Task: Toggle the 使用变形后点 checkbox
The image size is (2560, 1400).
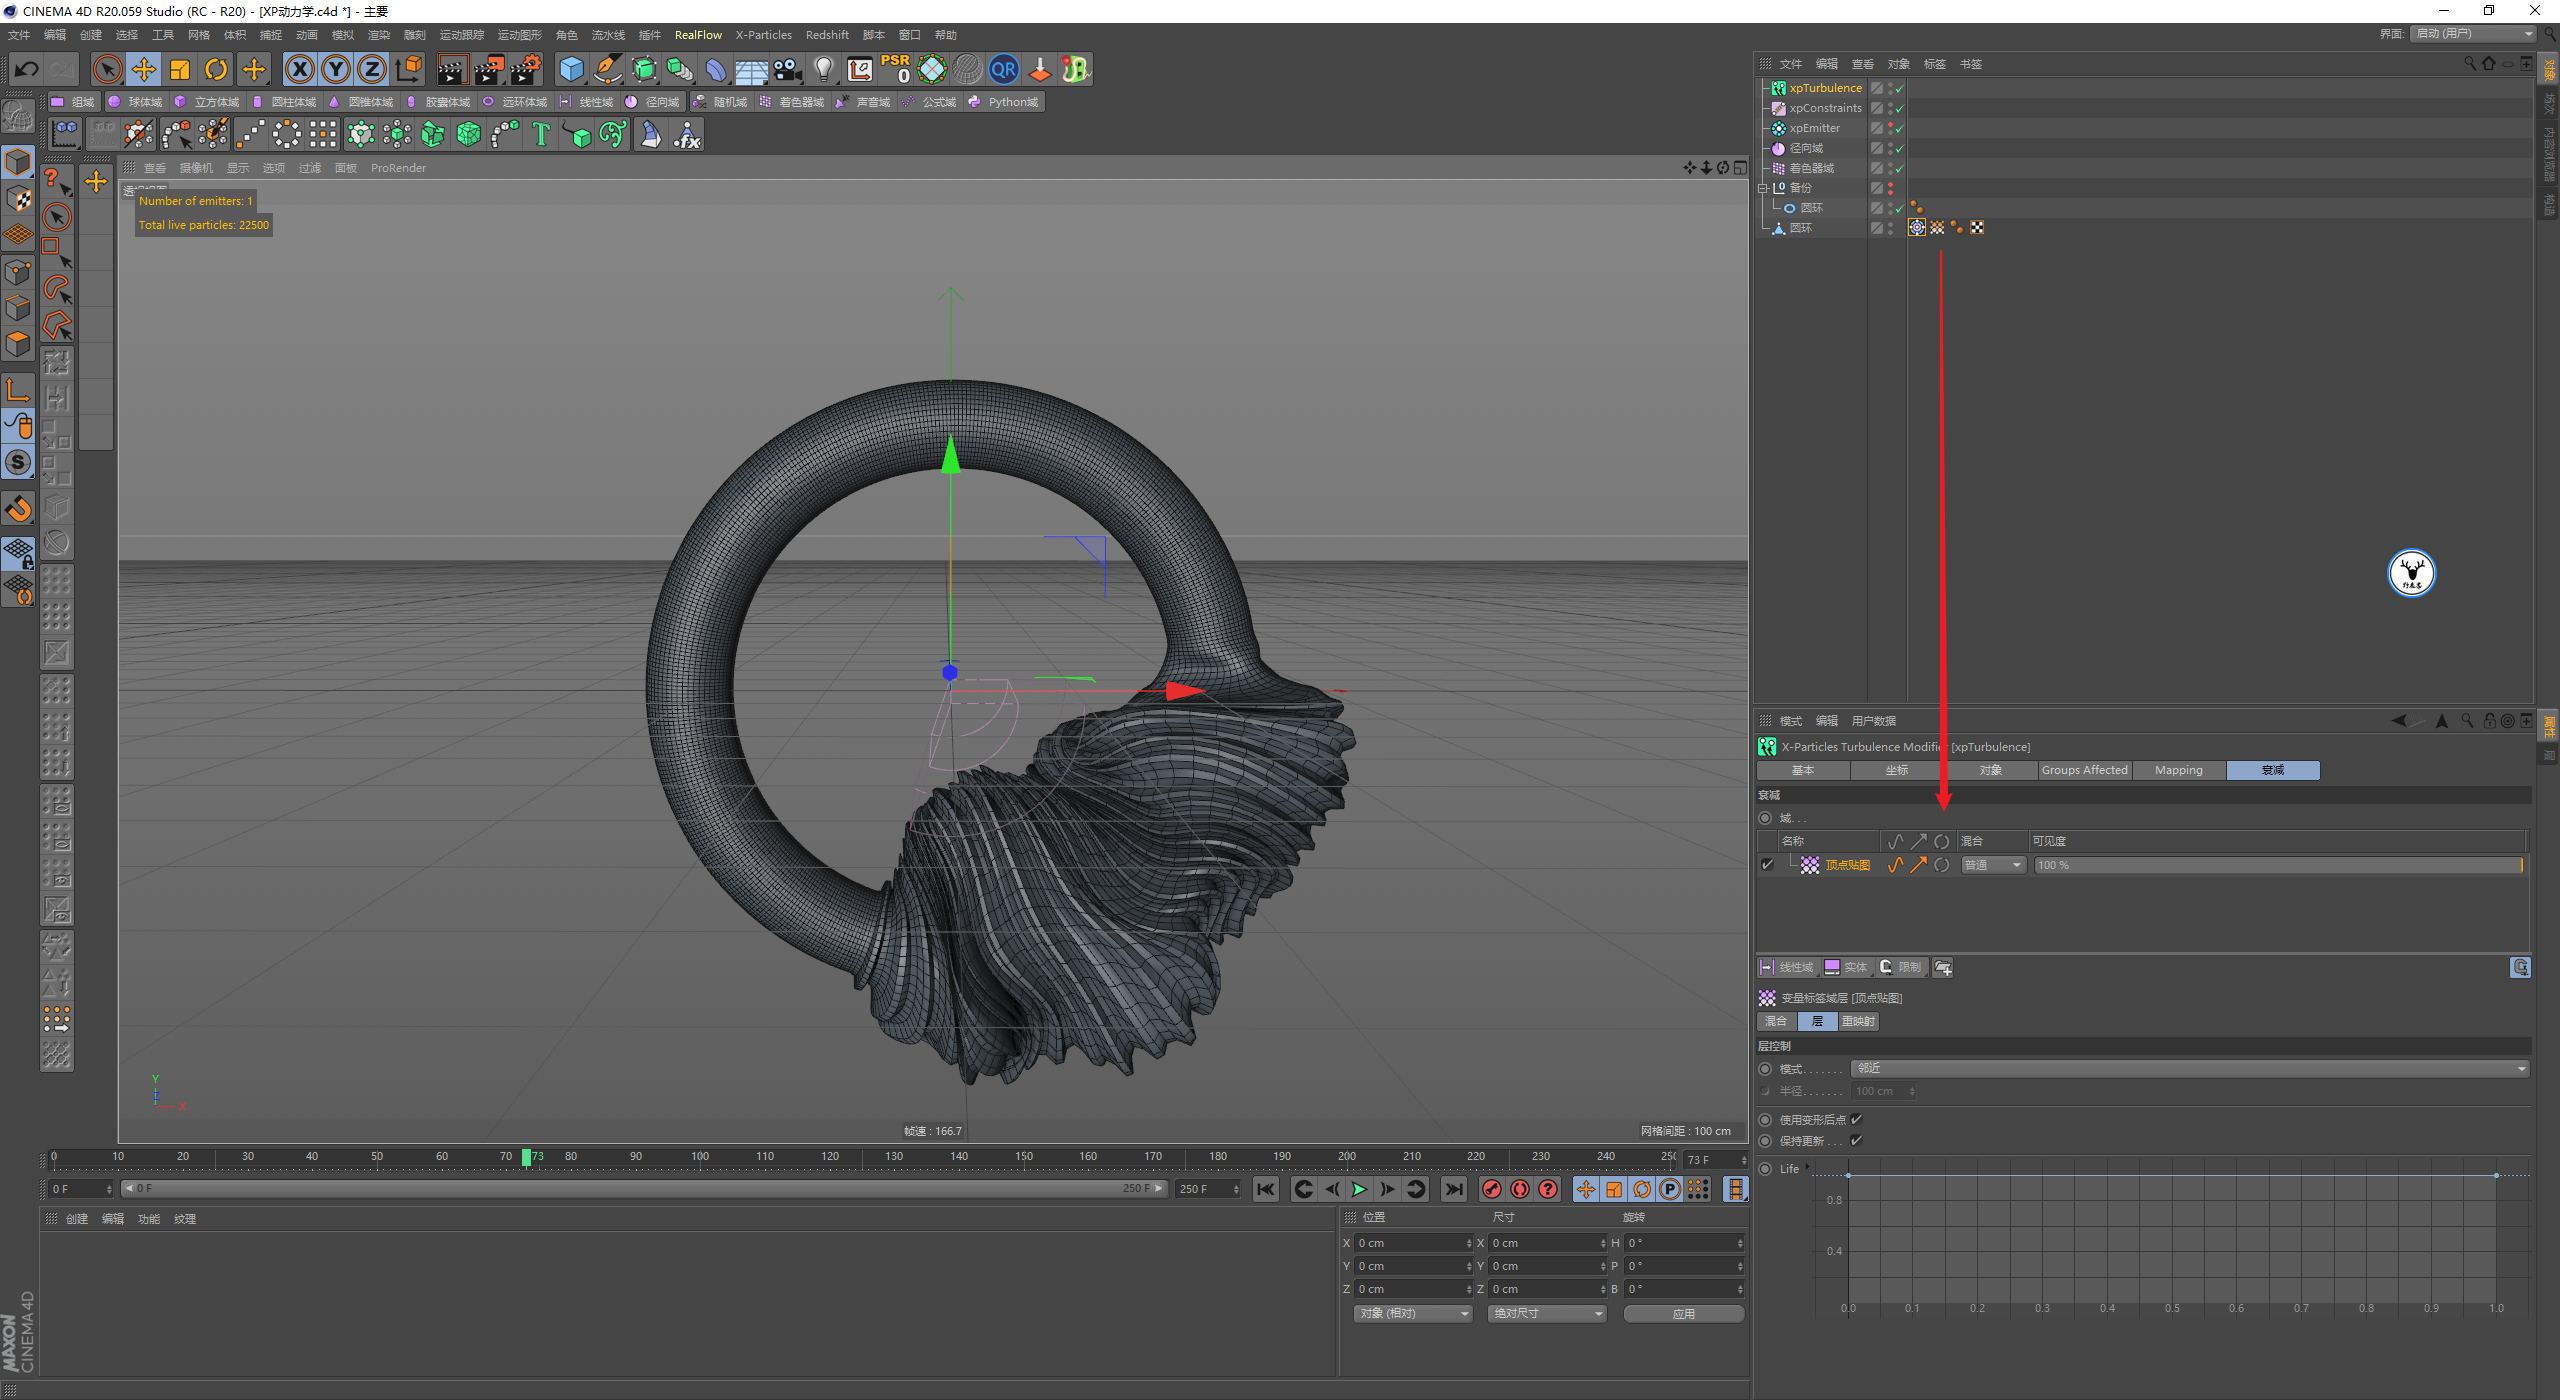Action: point(1856,1120)
